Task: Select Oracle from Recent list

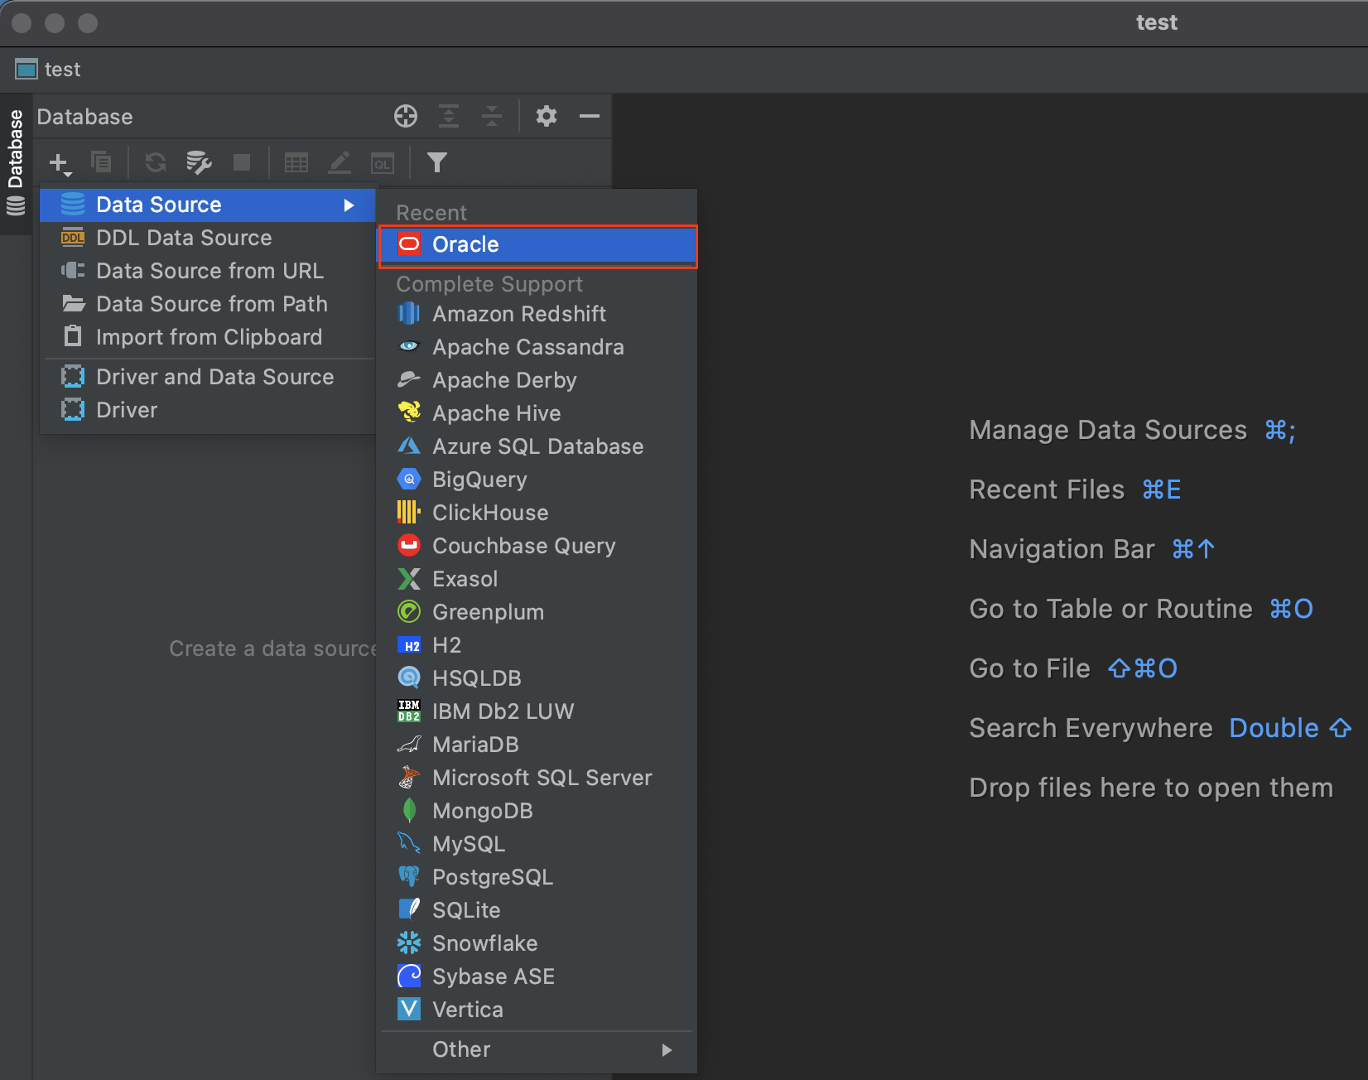Action: 537,245
